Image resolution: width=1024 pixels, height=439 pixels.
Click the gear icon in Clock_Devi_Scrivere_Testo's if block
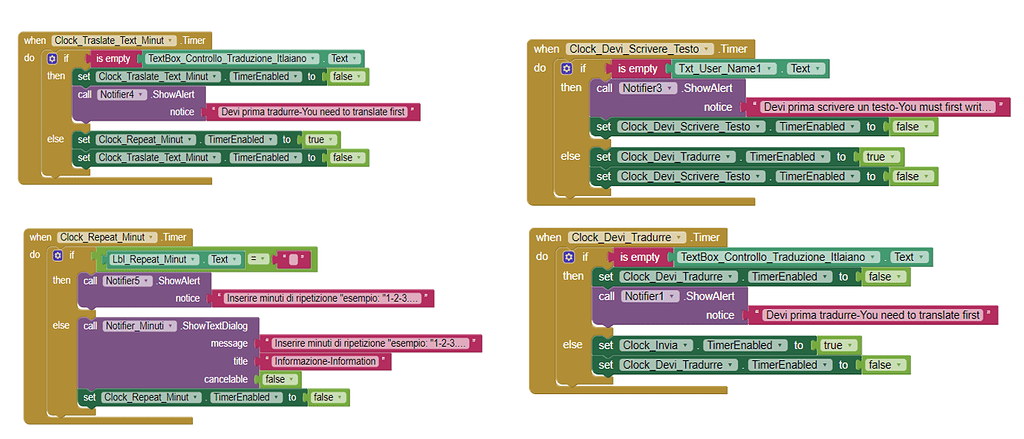567,69
